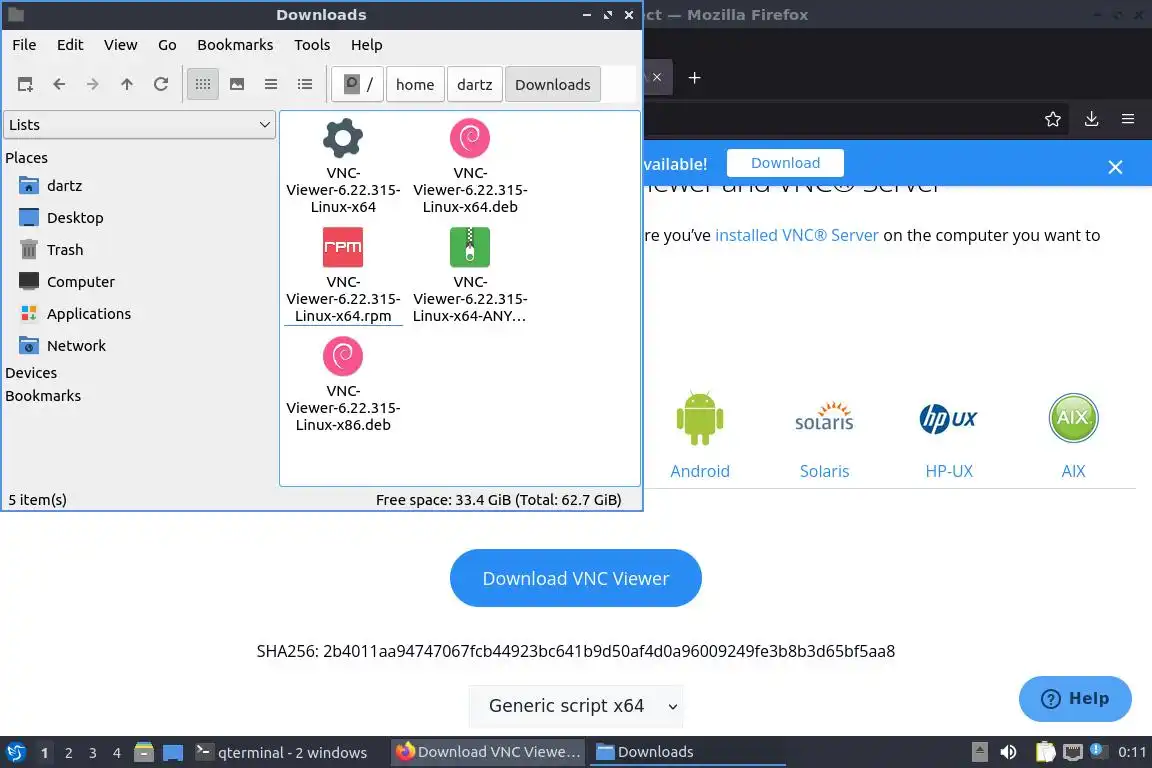The image size is (1152, 768).
Task: Choose the Solaris platform icon
Action: point(824,417)
